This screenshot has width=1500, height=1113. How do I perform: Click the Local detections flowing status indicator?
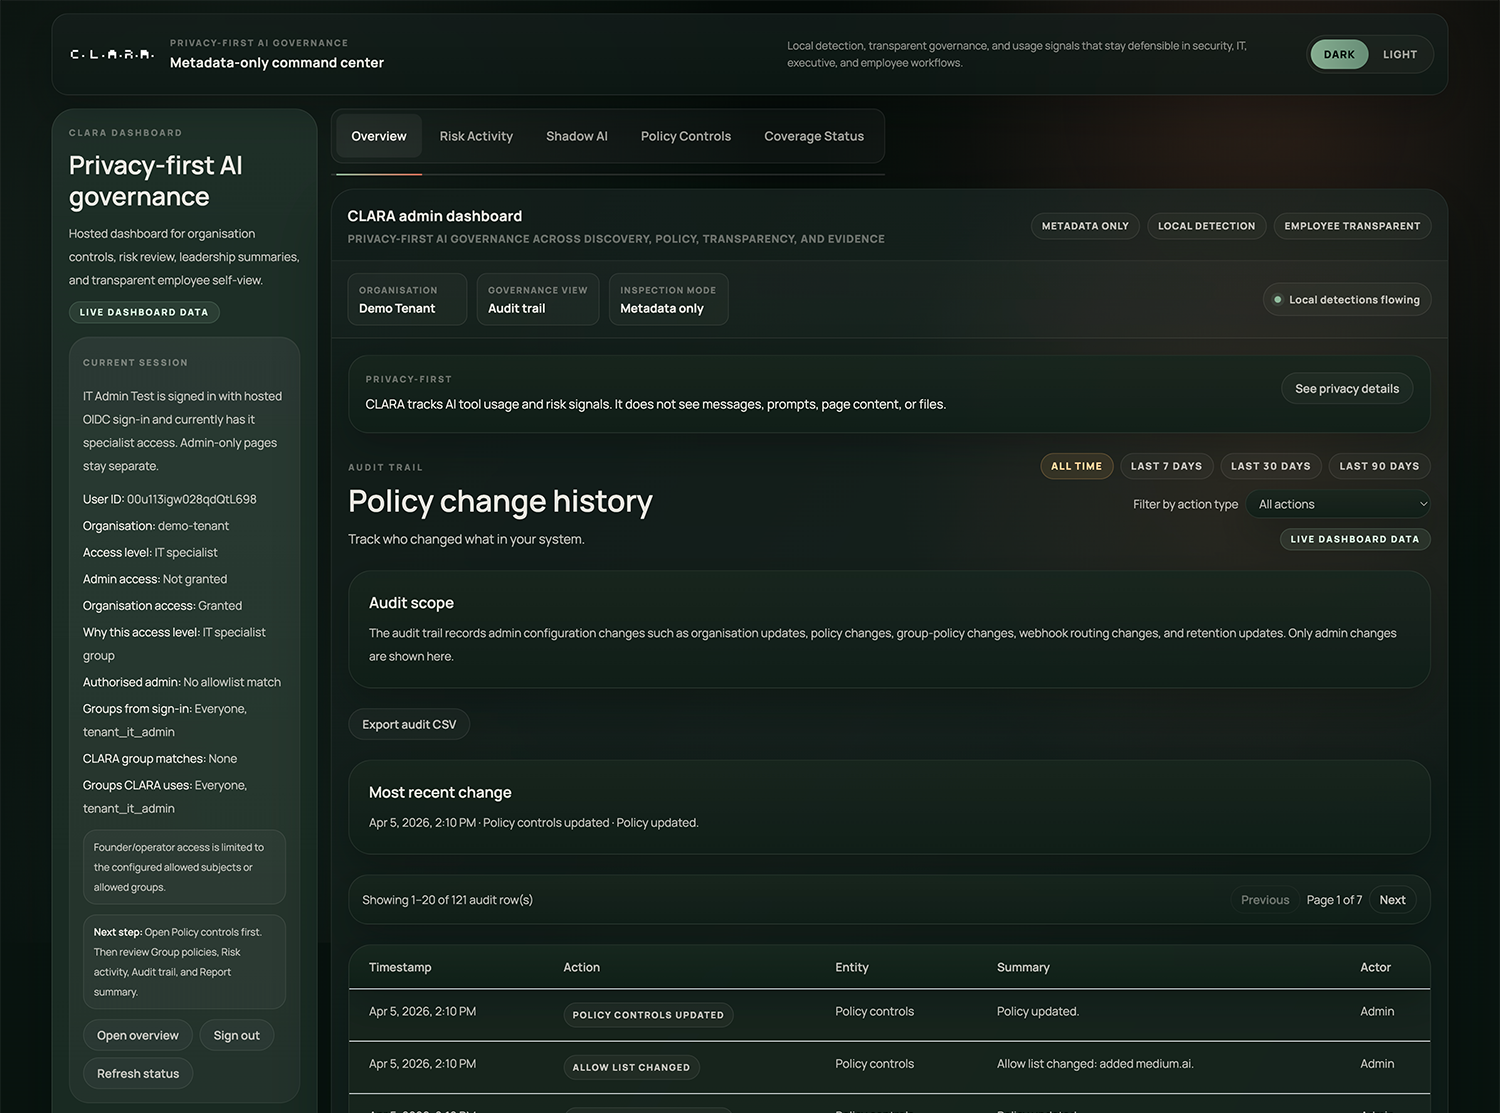pyautogui.click(x=1347, y=299)
